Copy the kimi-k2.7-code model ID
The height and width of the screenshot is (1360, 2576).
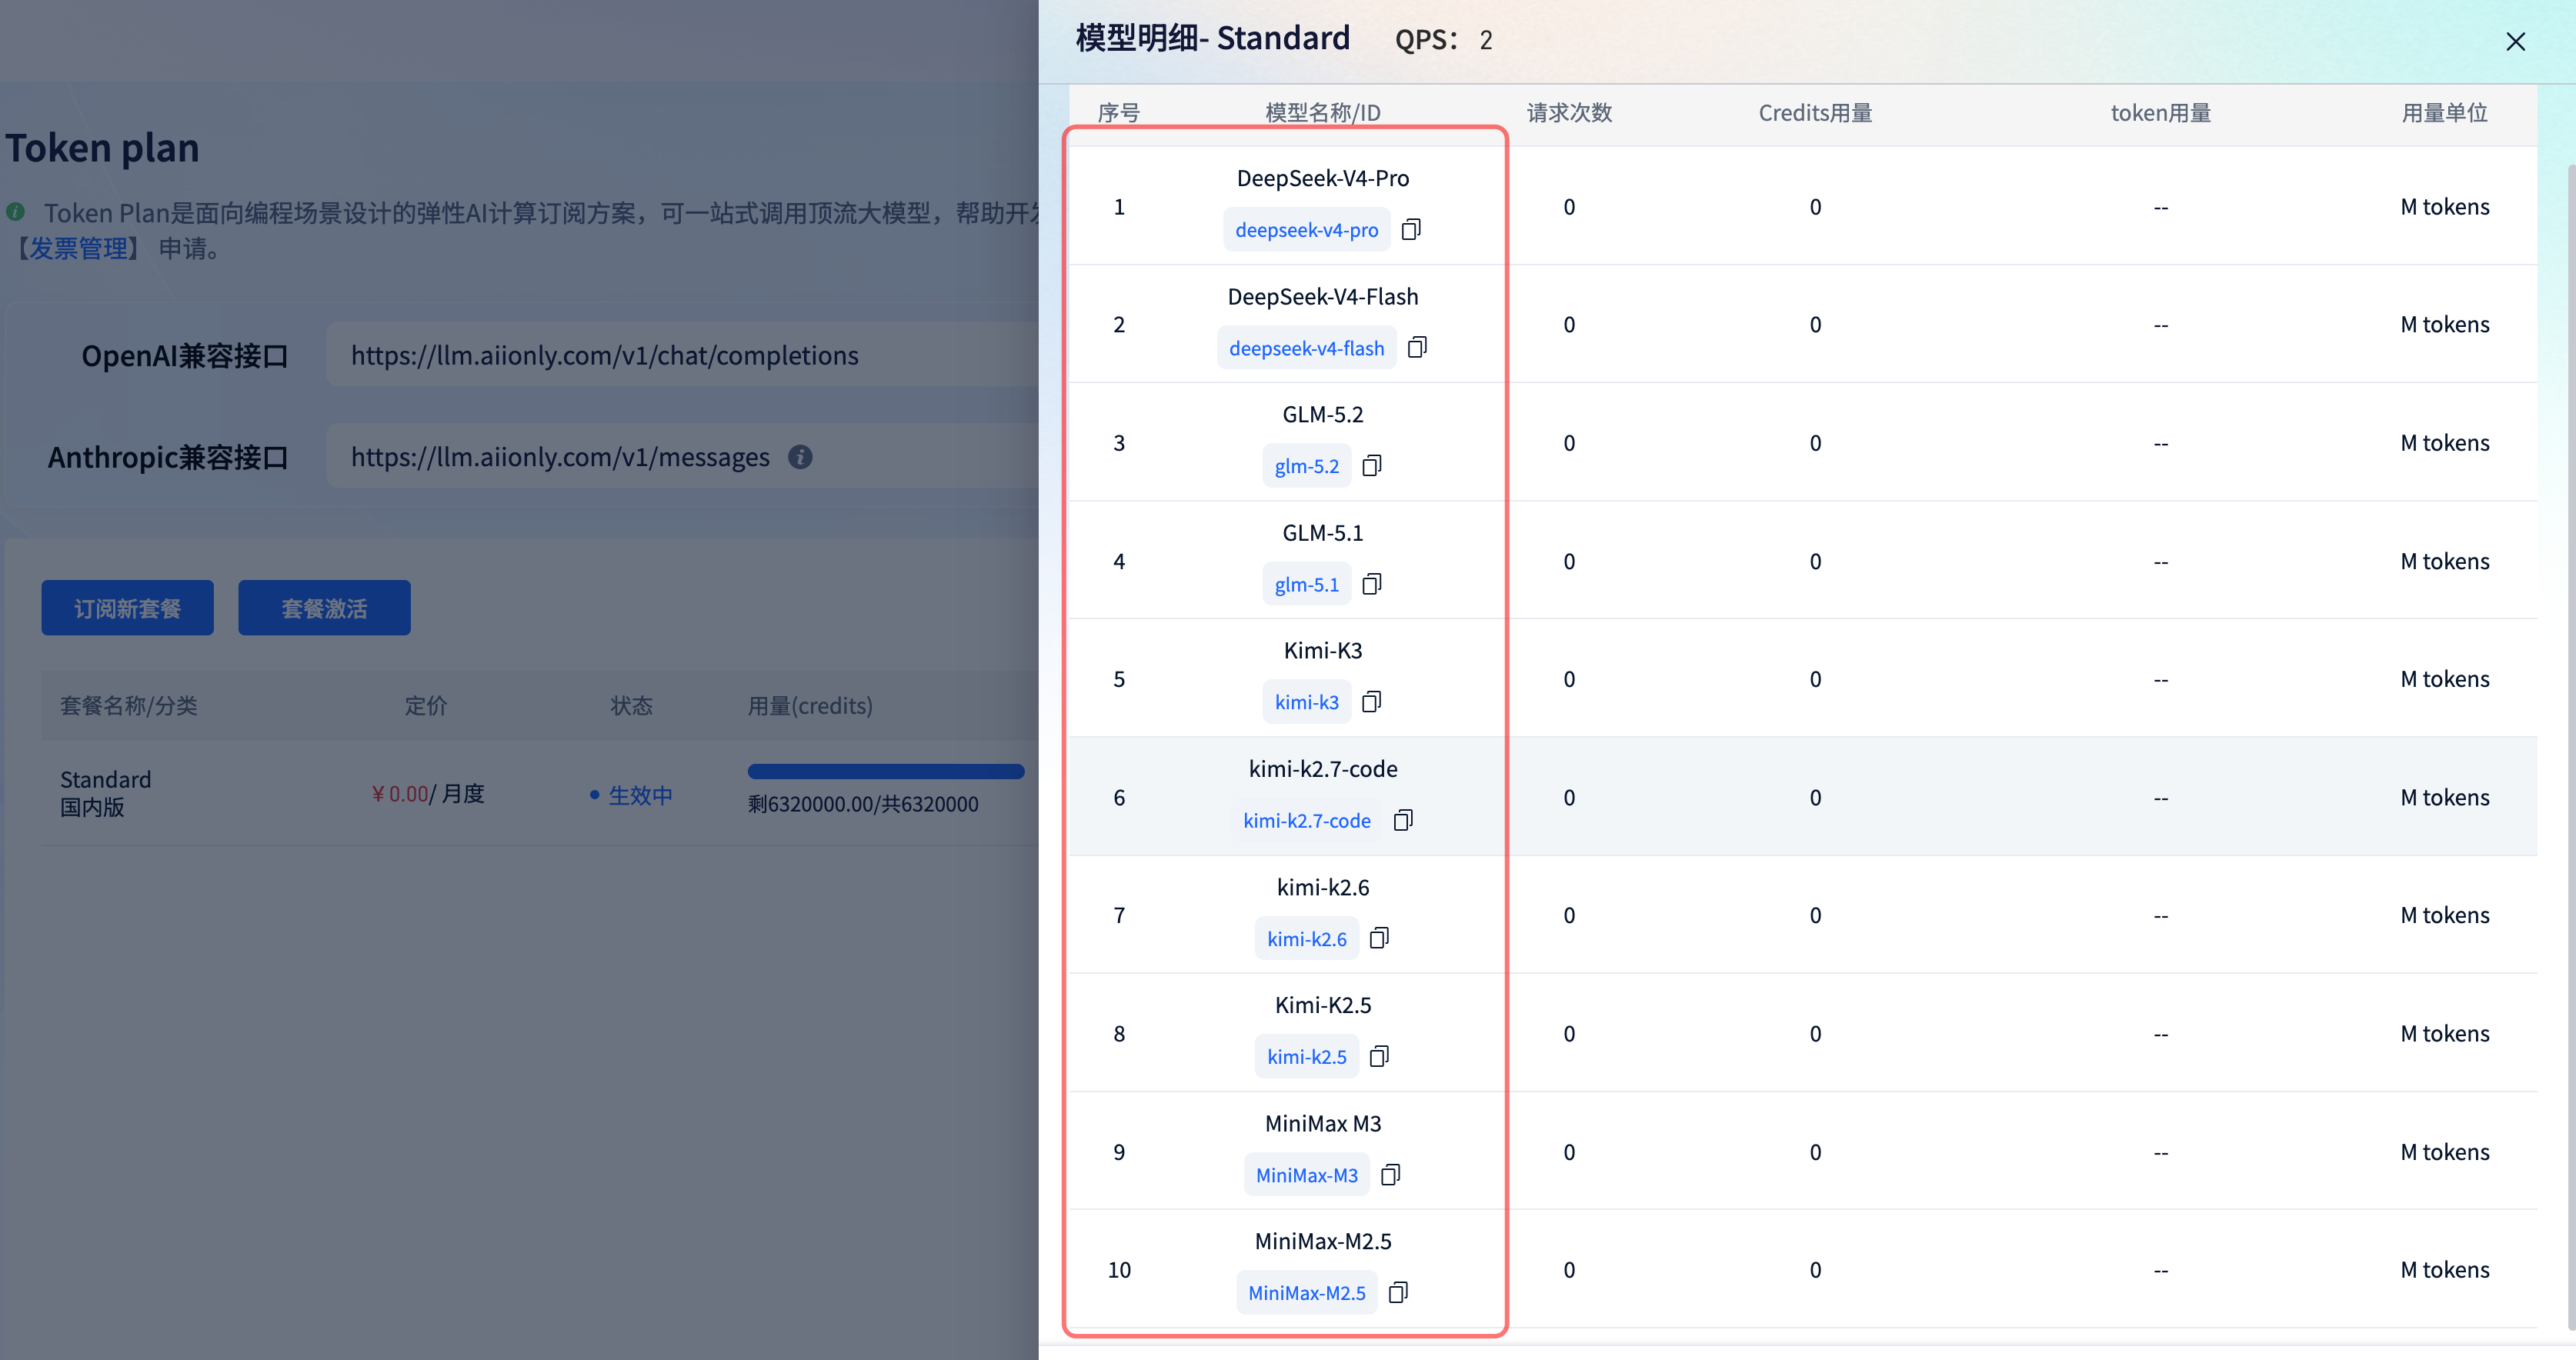pyautogui.click(x=1404, y=820)
